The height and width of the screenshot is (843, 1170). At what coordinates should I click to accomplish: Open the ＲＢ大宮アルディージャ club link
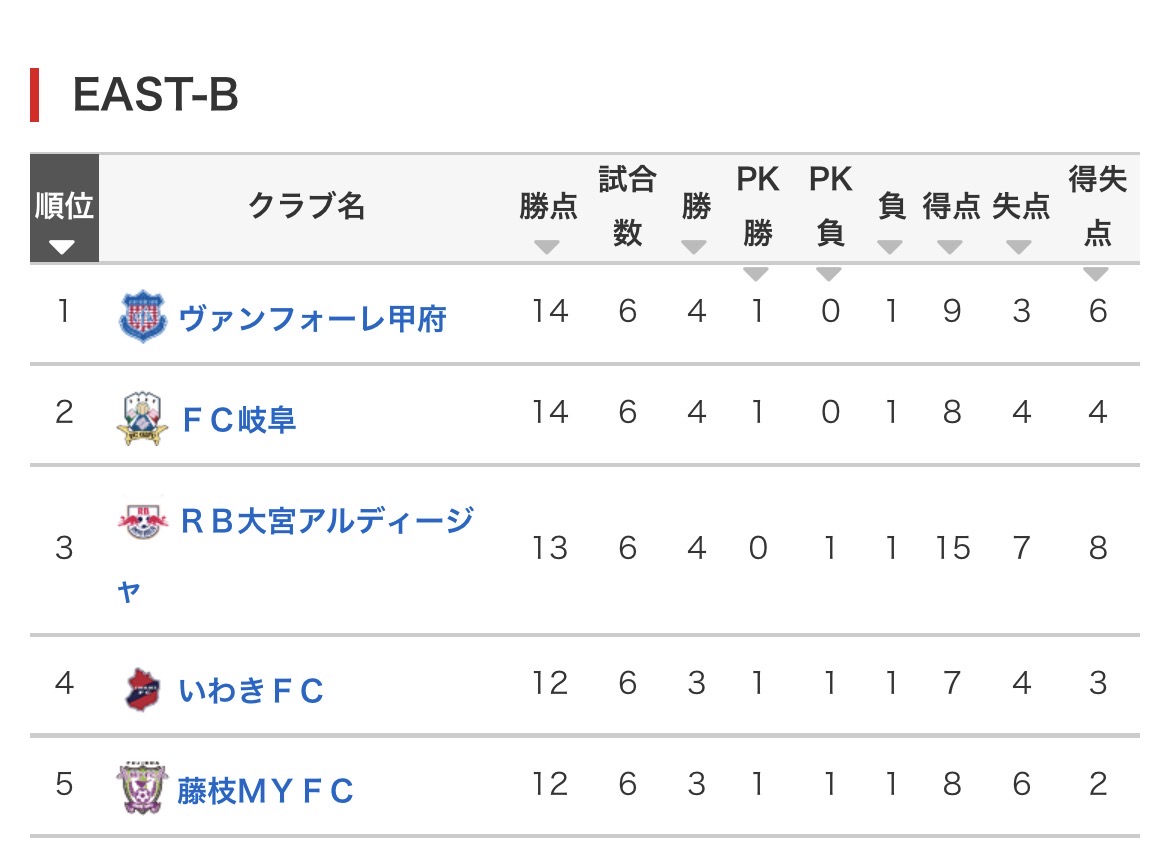[325, 522]
